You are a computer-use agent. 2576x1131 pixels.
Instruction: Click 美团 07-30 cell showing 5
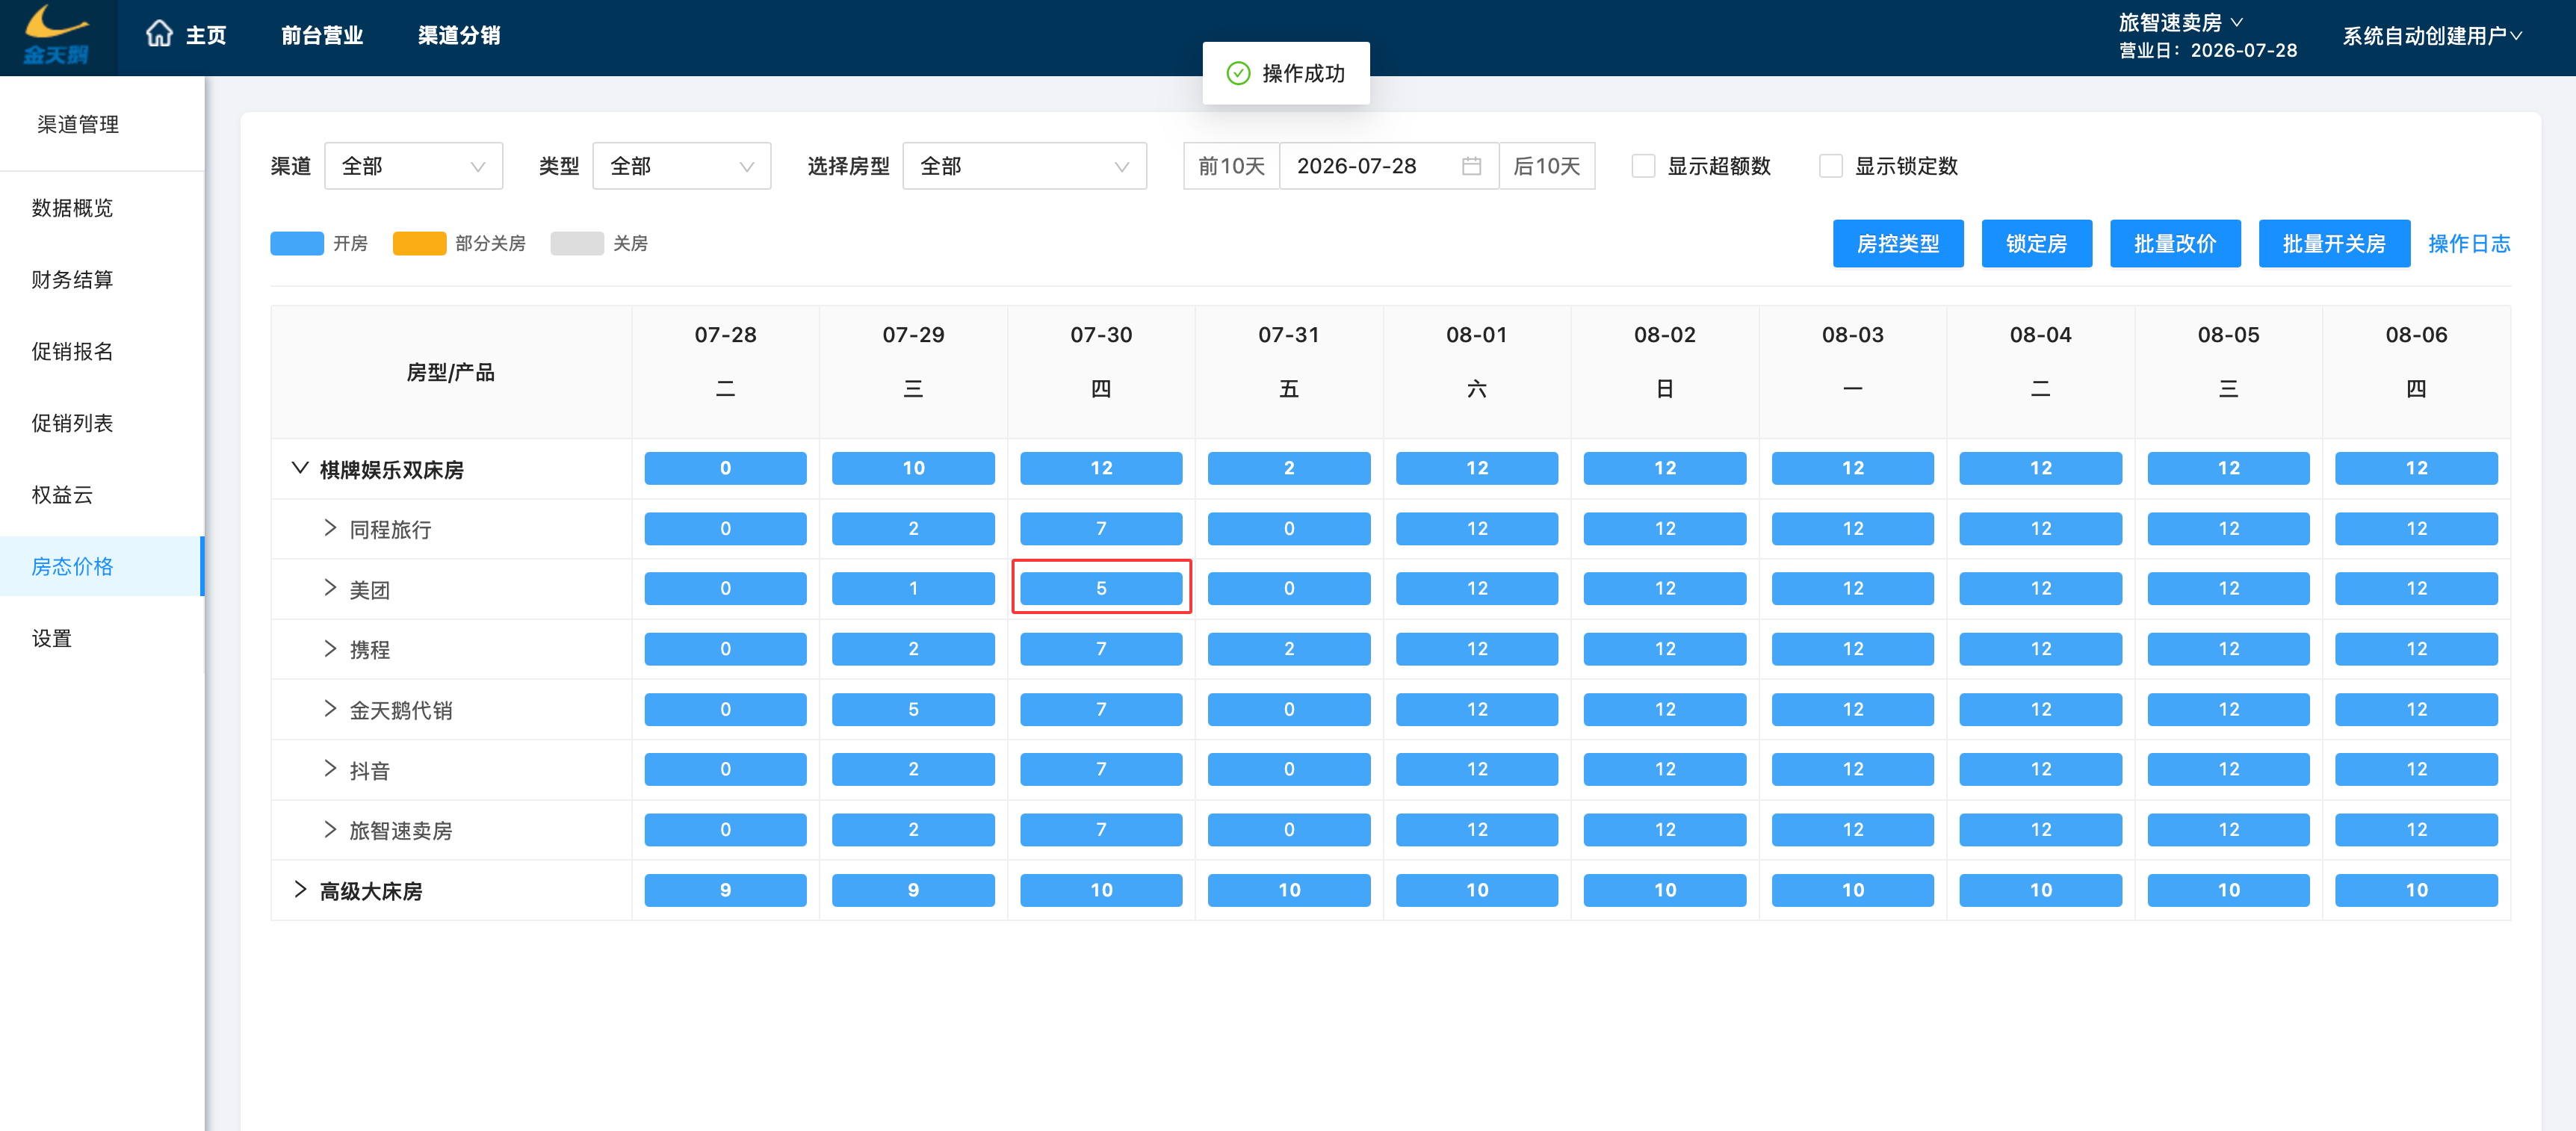pyautogui.click(x=1101, y=588)
